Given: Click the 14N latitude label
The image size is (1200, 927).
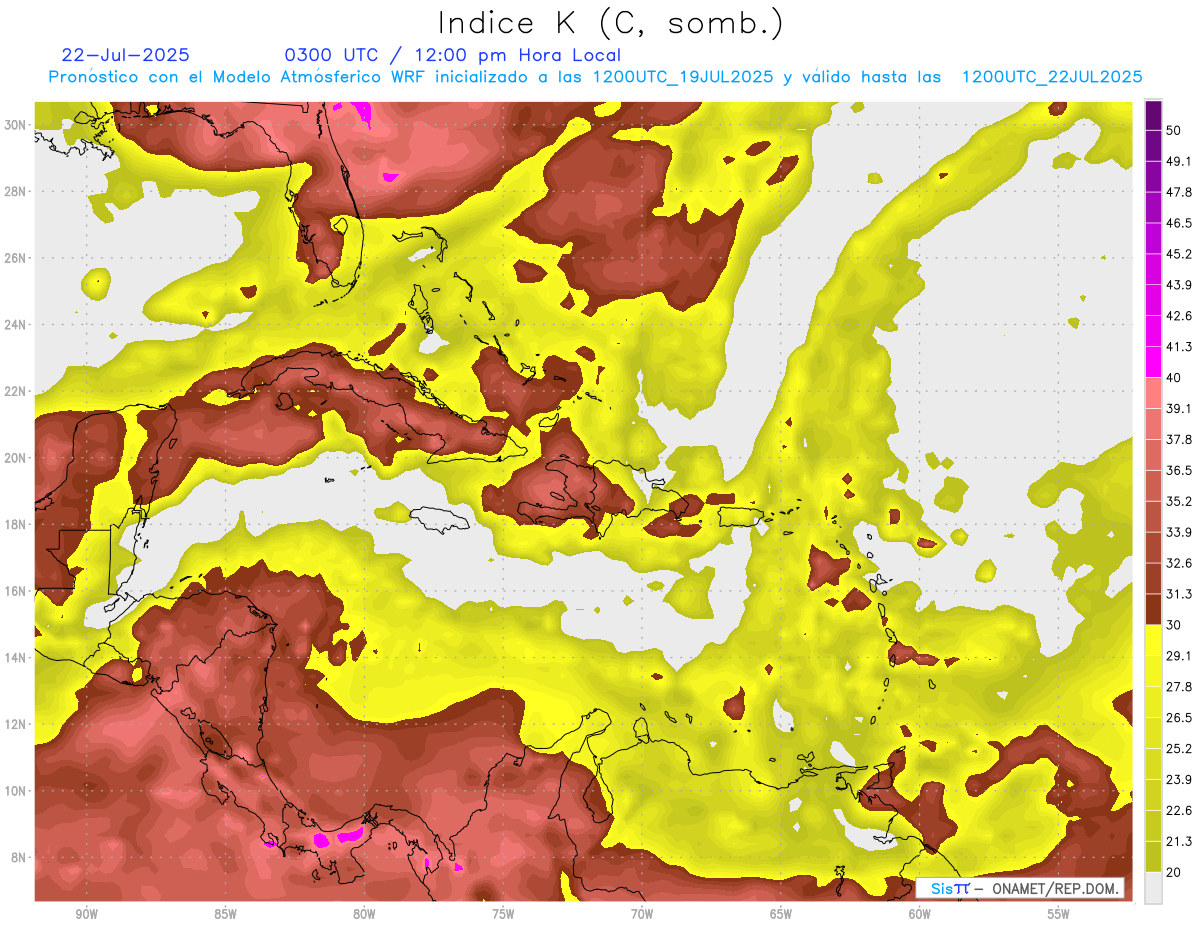Looking at the screenshot, I should click(17, 657).
